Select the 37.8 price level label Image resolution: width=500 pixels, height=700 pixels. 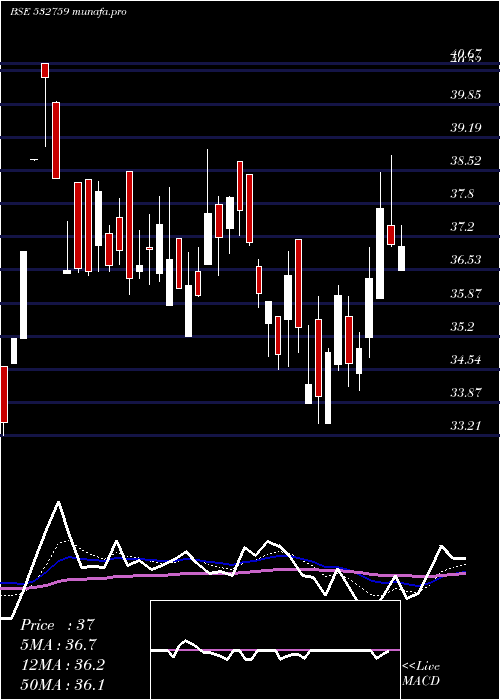click(462, 194)
